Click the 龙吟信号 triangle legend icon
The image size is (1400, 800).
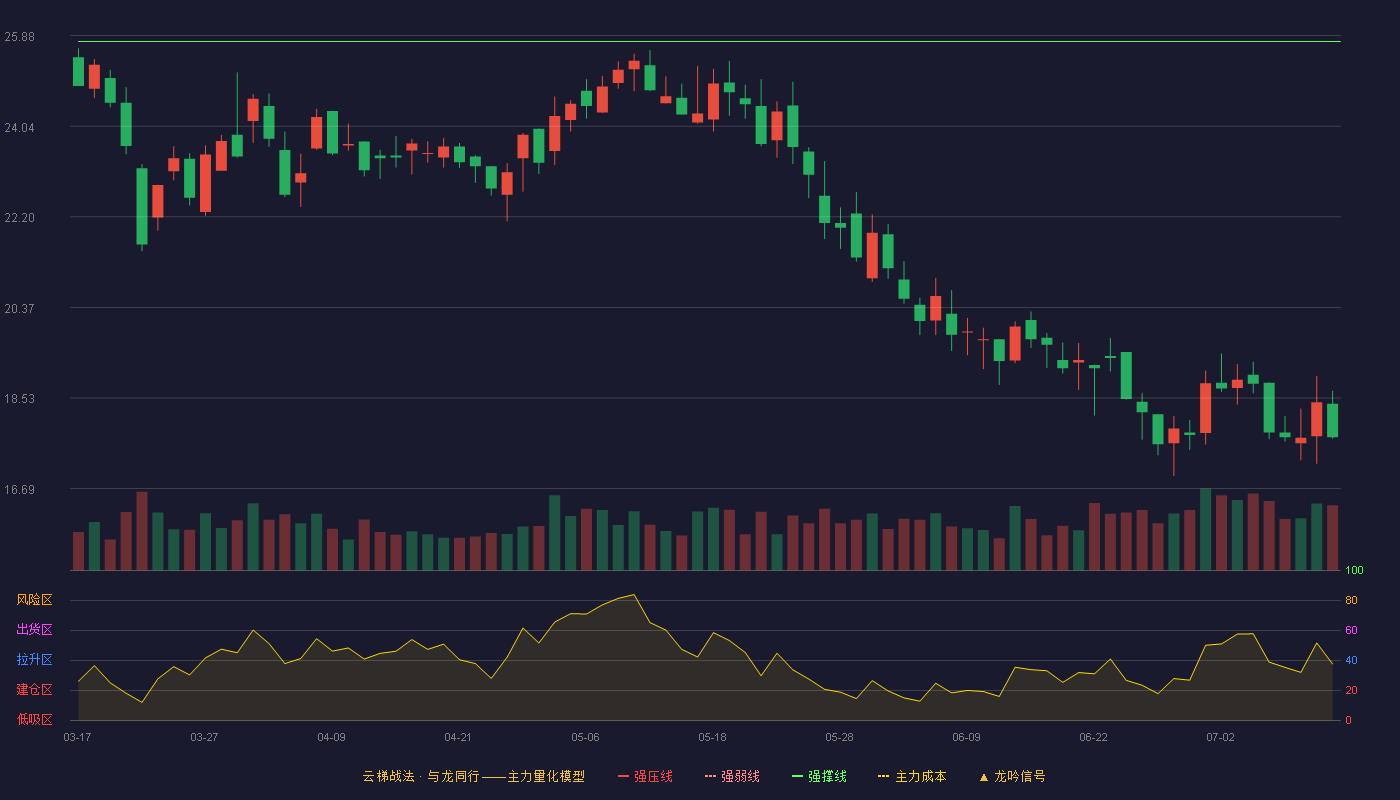tap(984, 776)
